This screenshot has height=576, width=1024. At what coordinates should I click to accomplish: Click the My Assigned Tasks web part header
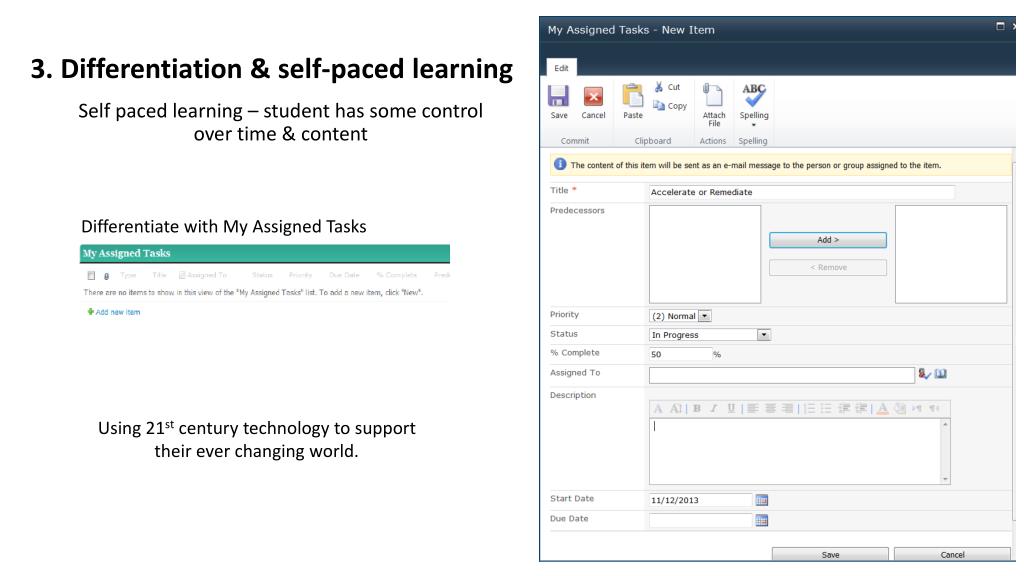[x=264, y=253]
